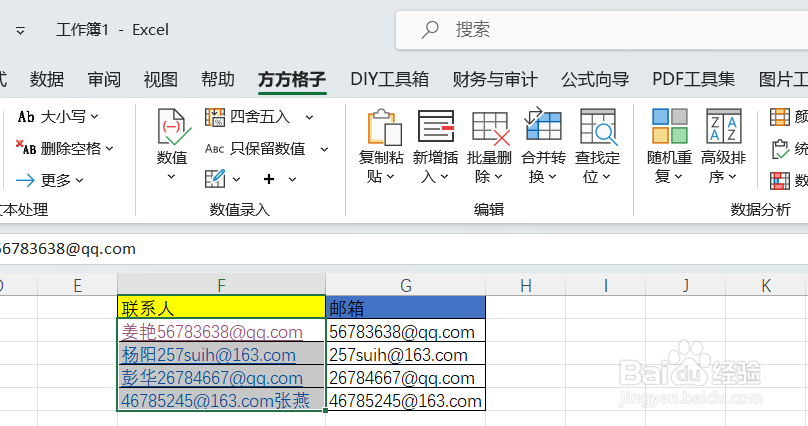The image size is (808, 426).
Task: Select column J header
Action: (685, 284)
